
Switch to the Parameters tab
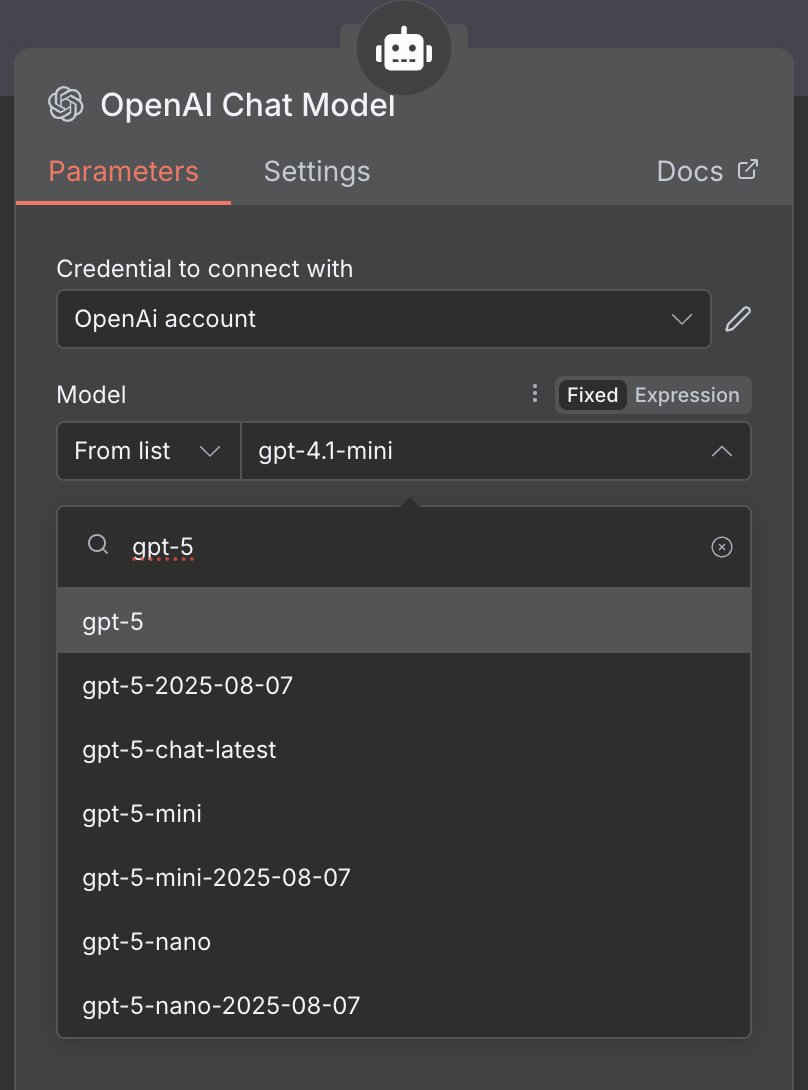coord(124,172)
